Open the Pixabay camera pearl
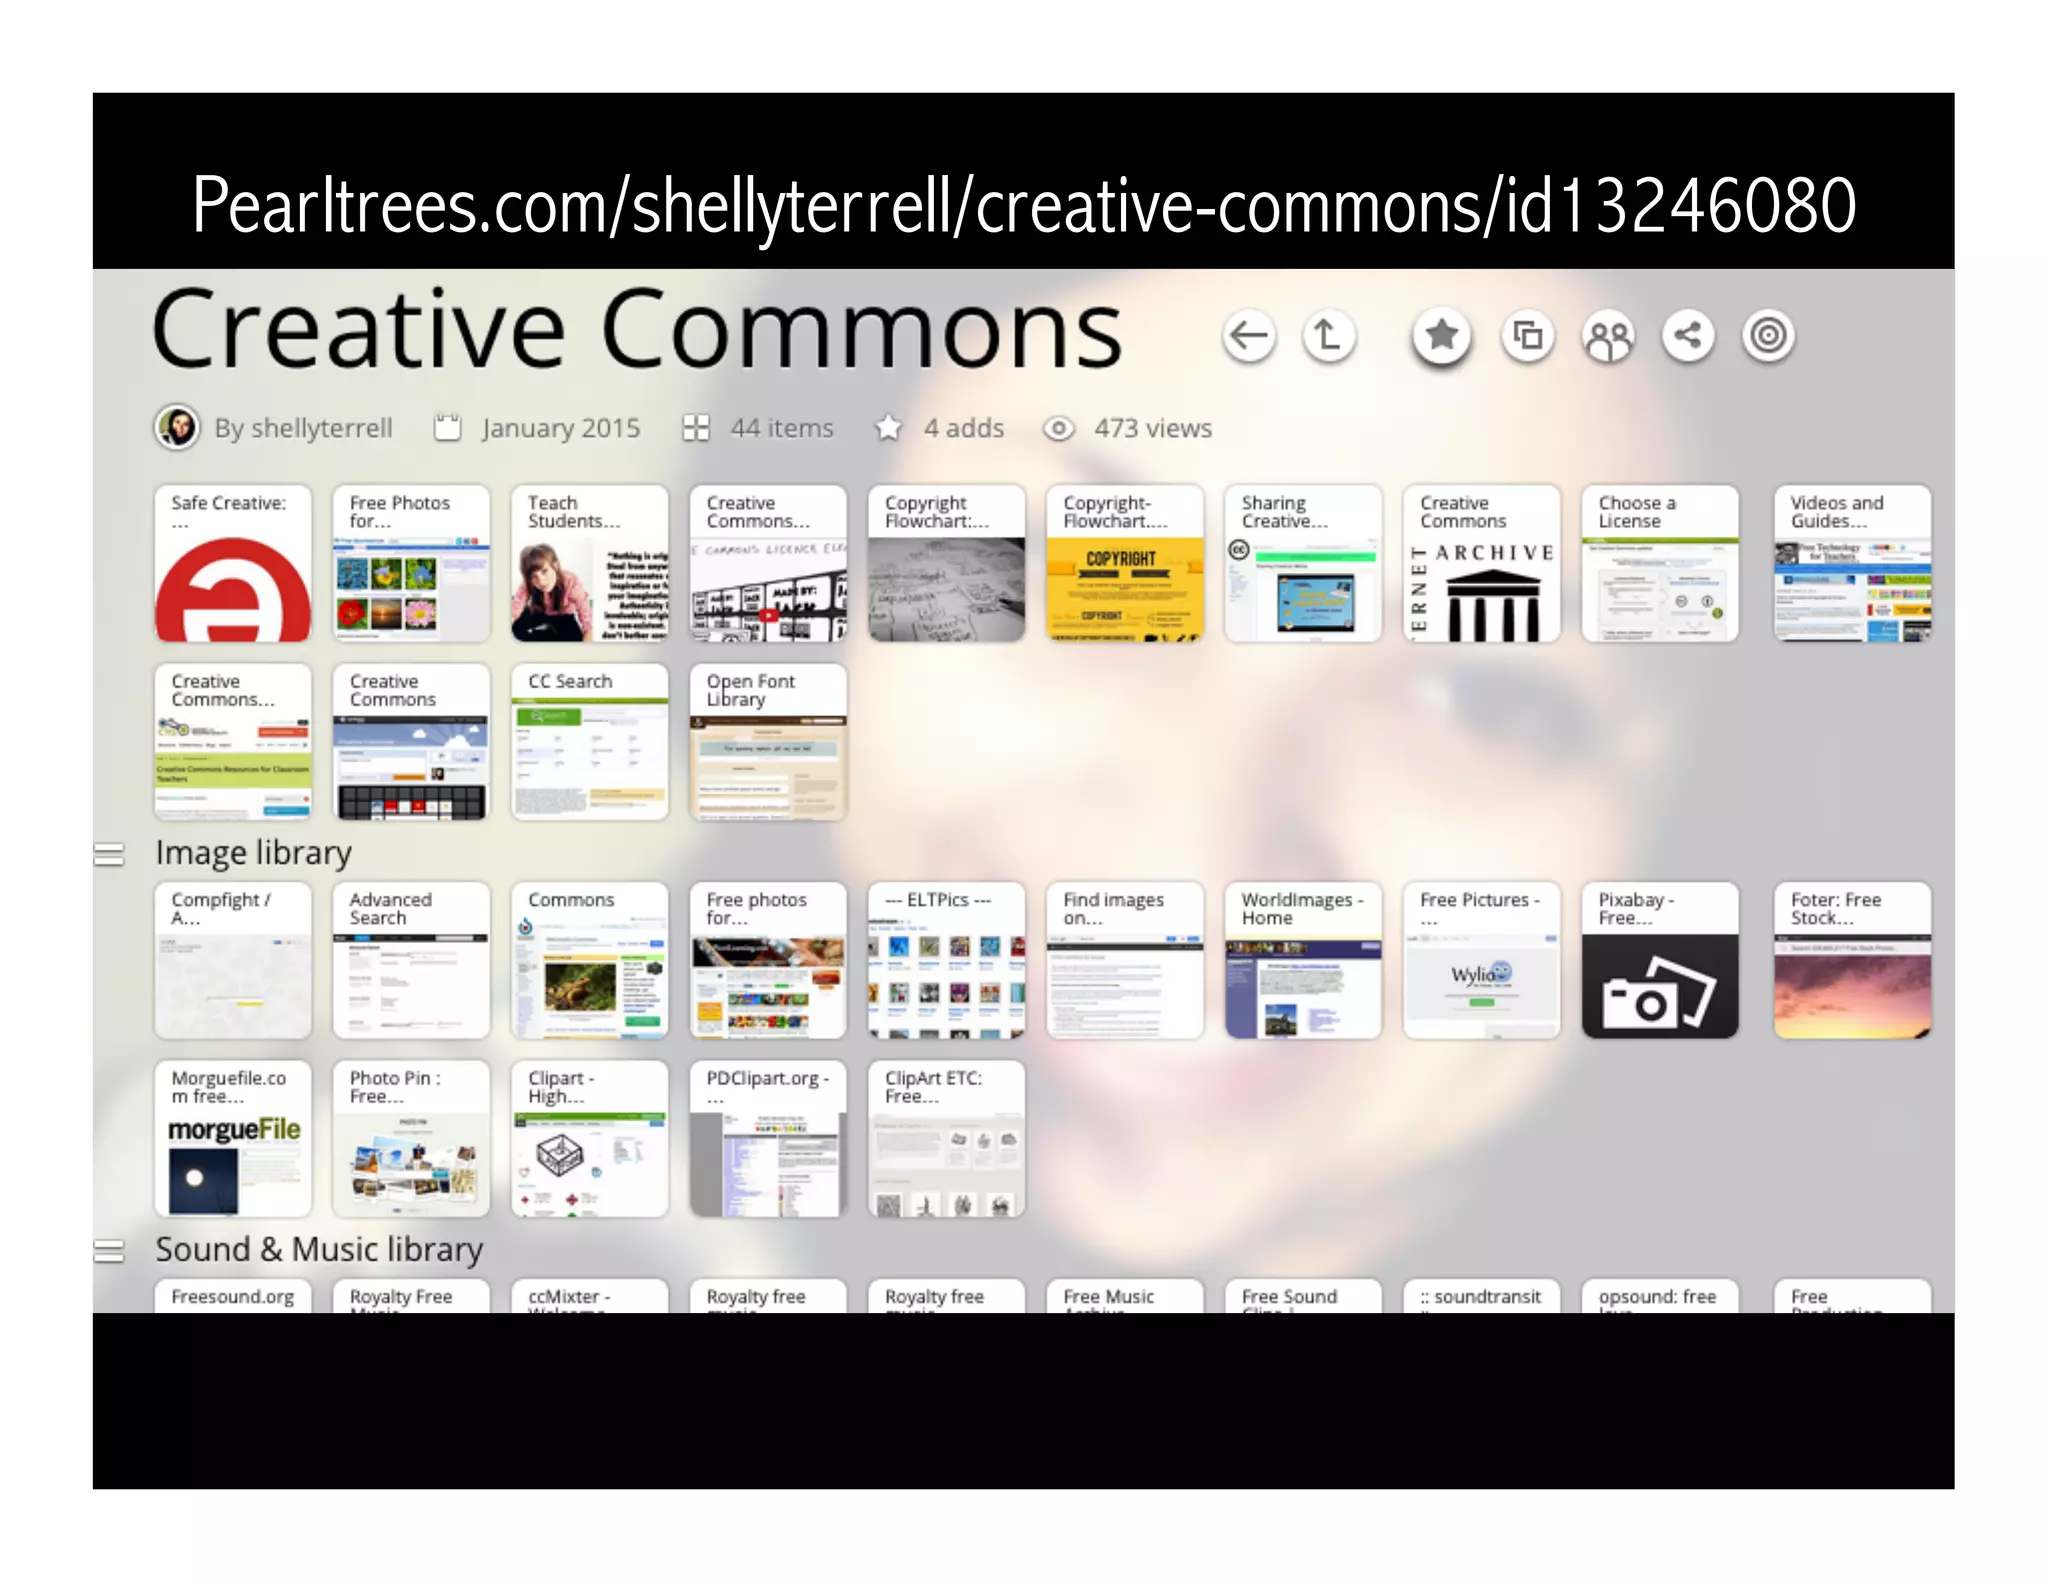 1659,960
